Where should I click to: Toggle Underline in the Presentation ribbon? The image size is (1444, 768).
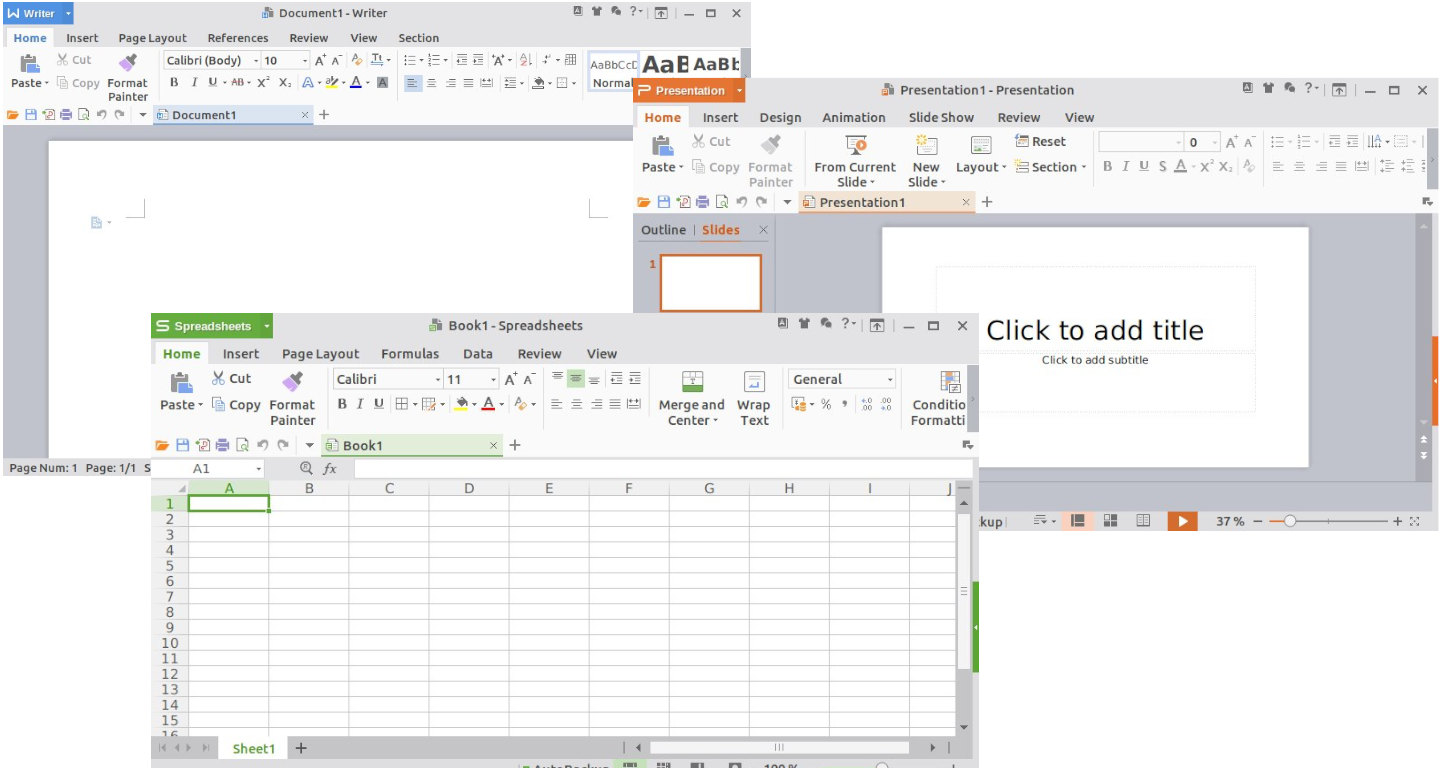pyautogui.click(x=1144, y=167)
